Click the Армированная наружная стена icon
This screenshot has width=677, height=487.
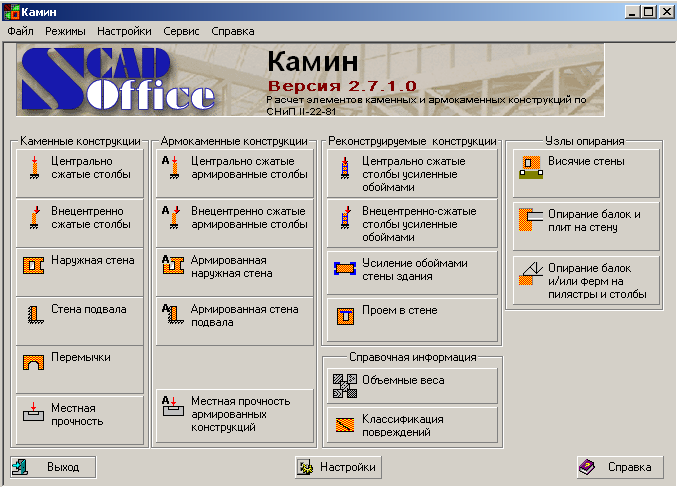pyautogui.click(x=173, y=265)
